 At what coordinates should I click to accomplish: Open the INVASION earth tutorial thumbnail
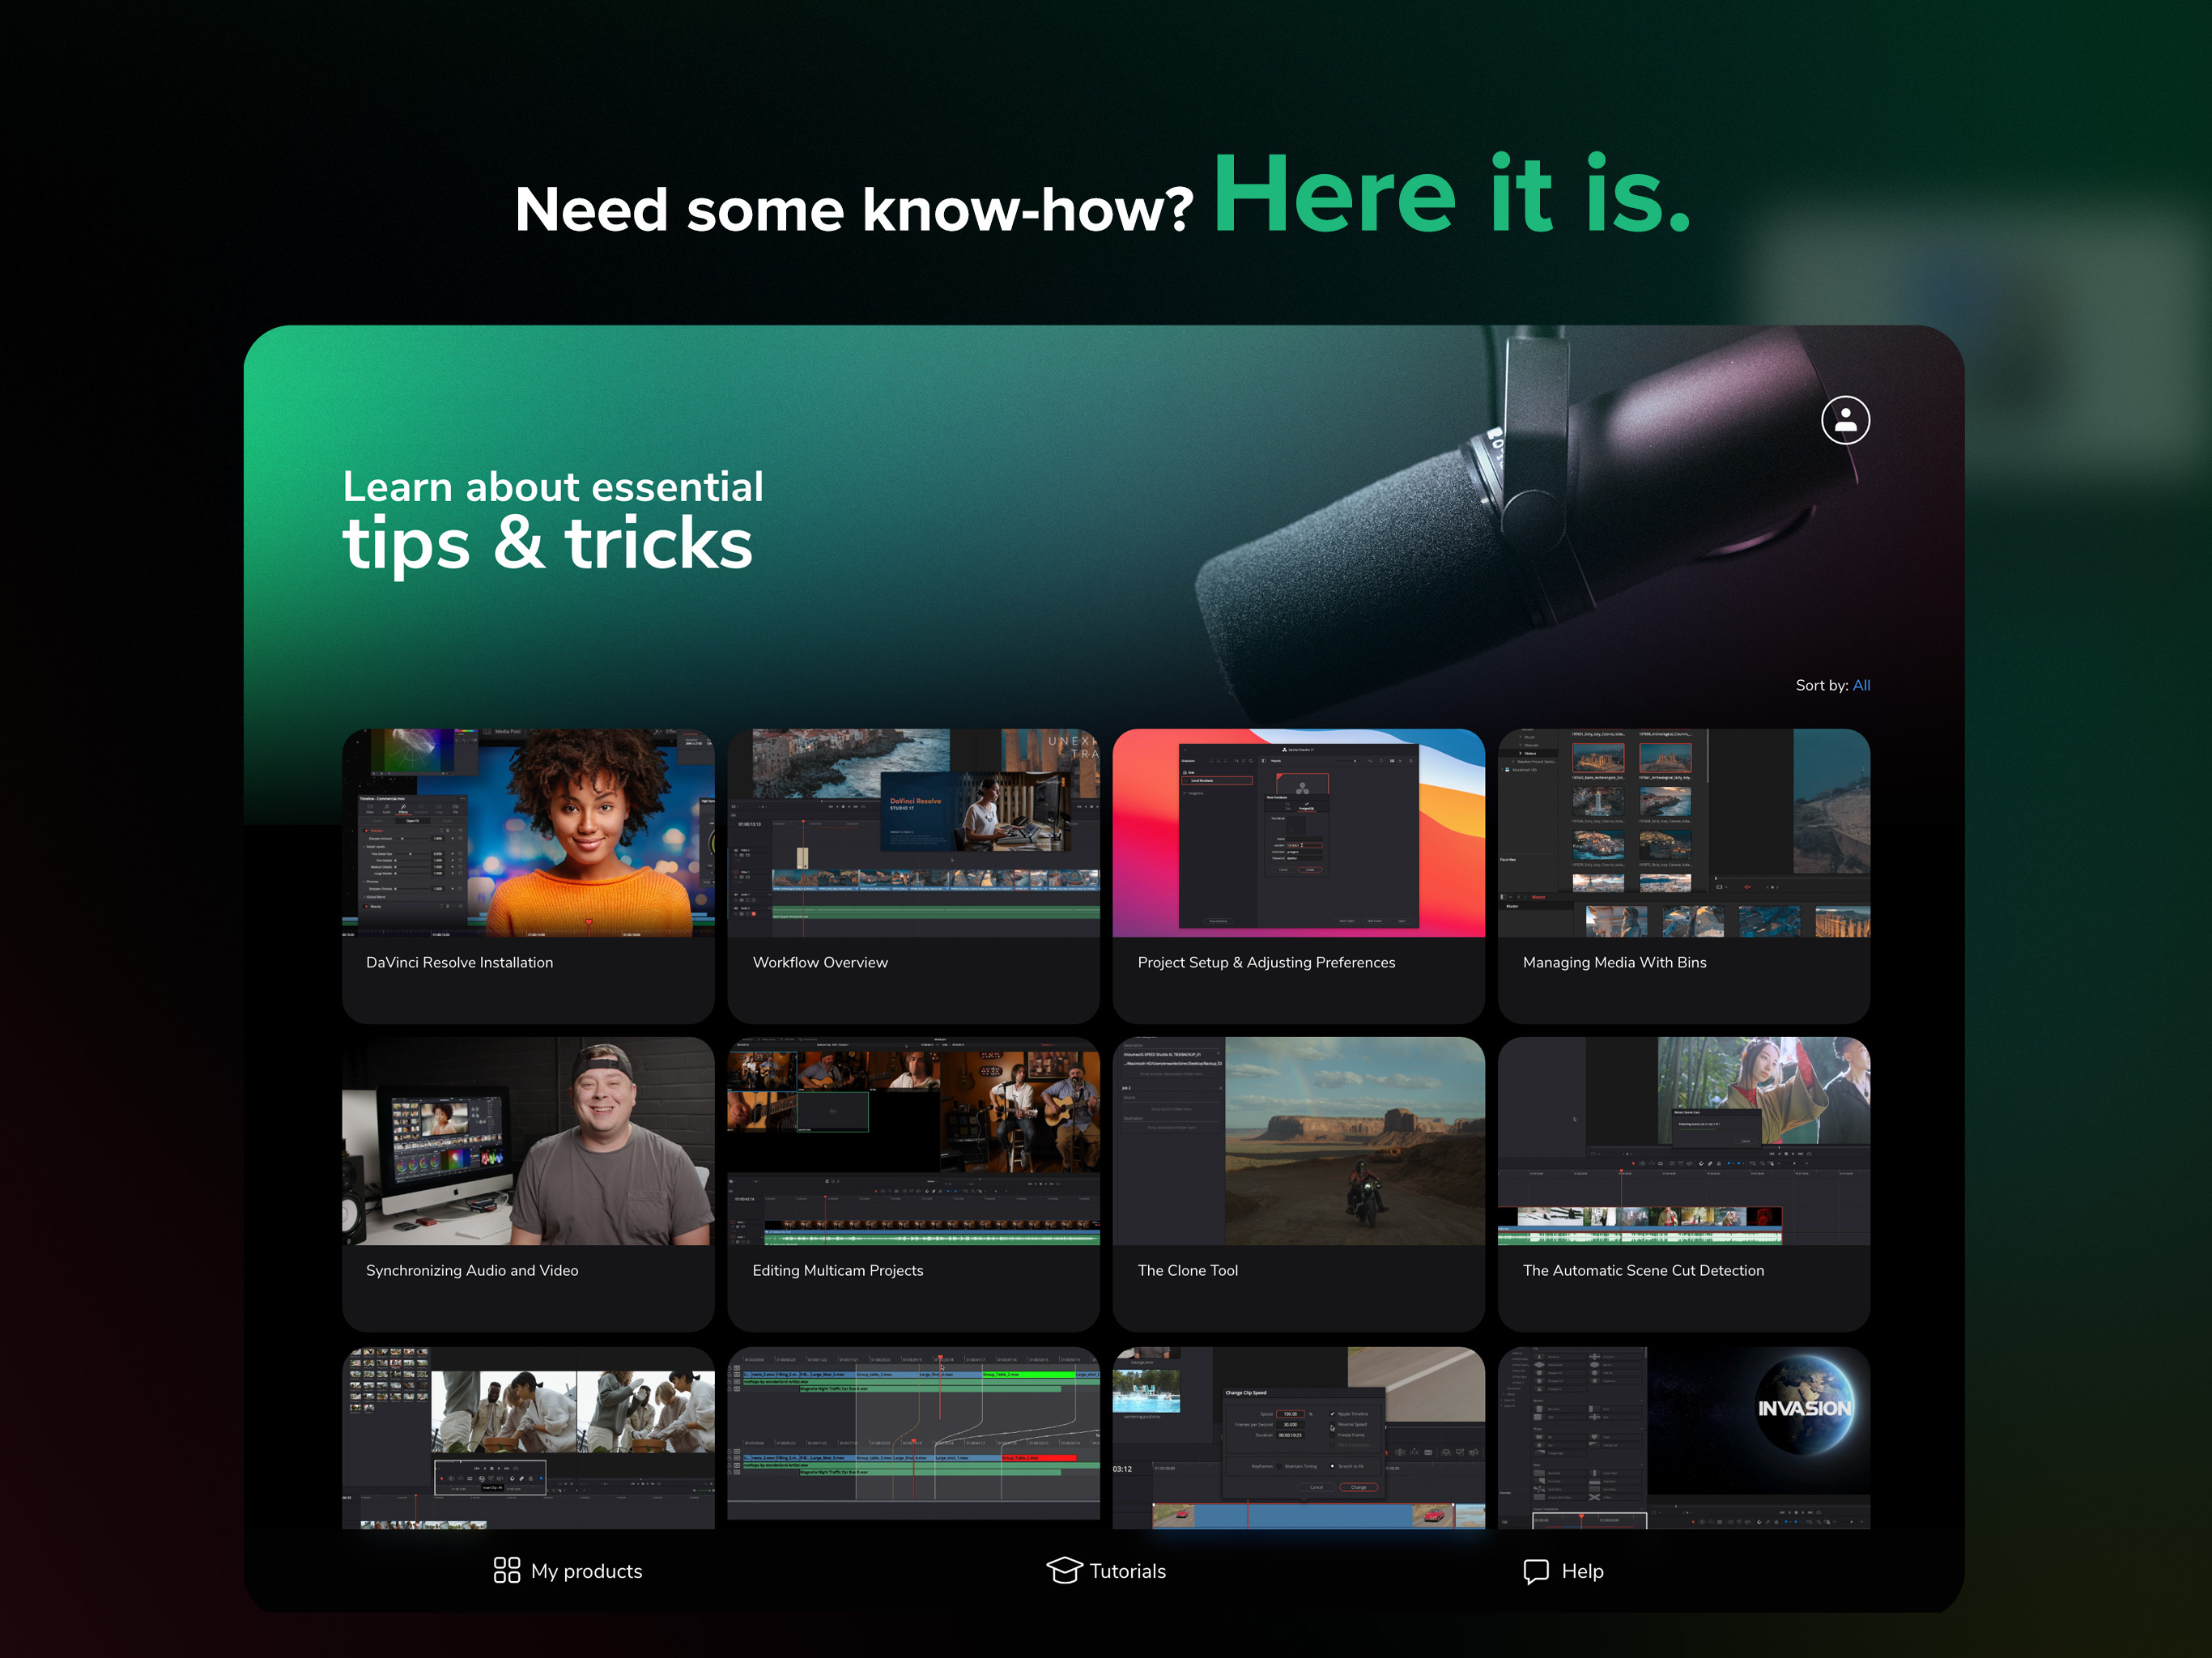click(1684, 1438)
